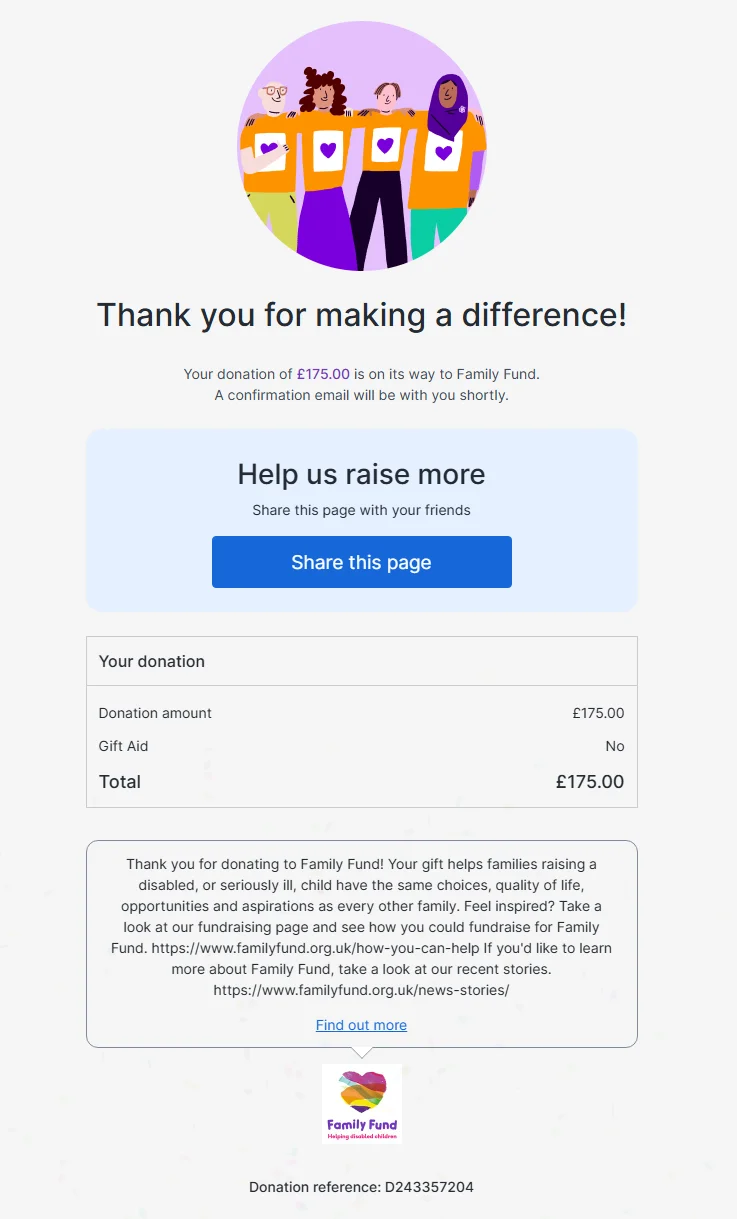The width and height of the screenshot is (737, 1219).
Task: Click the Help us raise more heading
Action: (x=361, y=474)
